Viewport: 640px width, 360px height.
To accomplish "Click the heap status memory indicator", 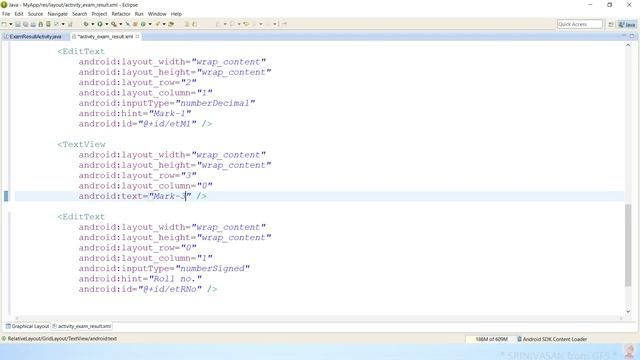I will point(491,339).
